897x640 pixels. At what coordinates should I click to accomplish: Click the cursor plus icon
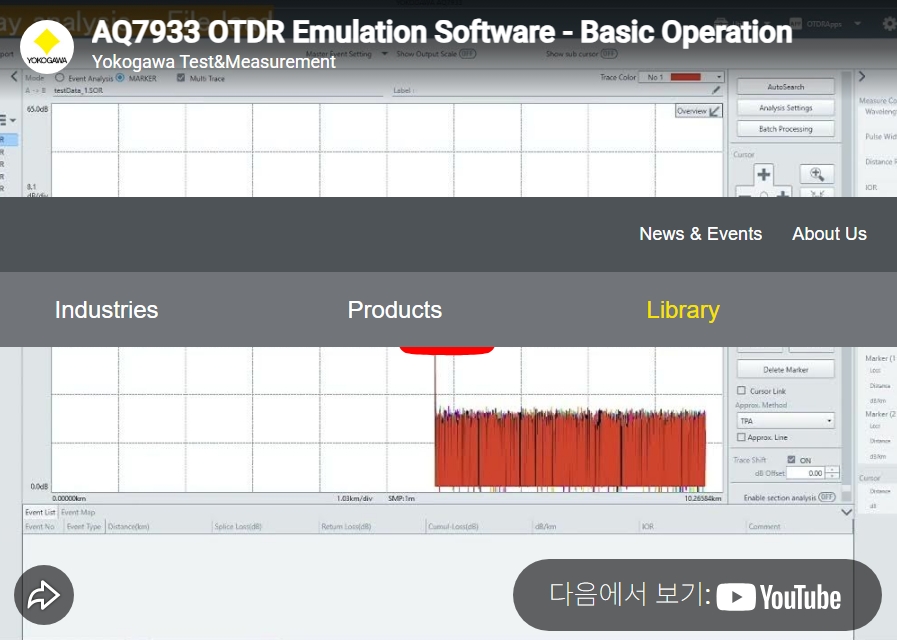point(764,174)
